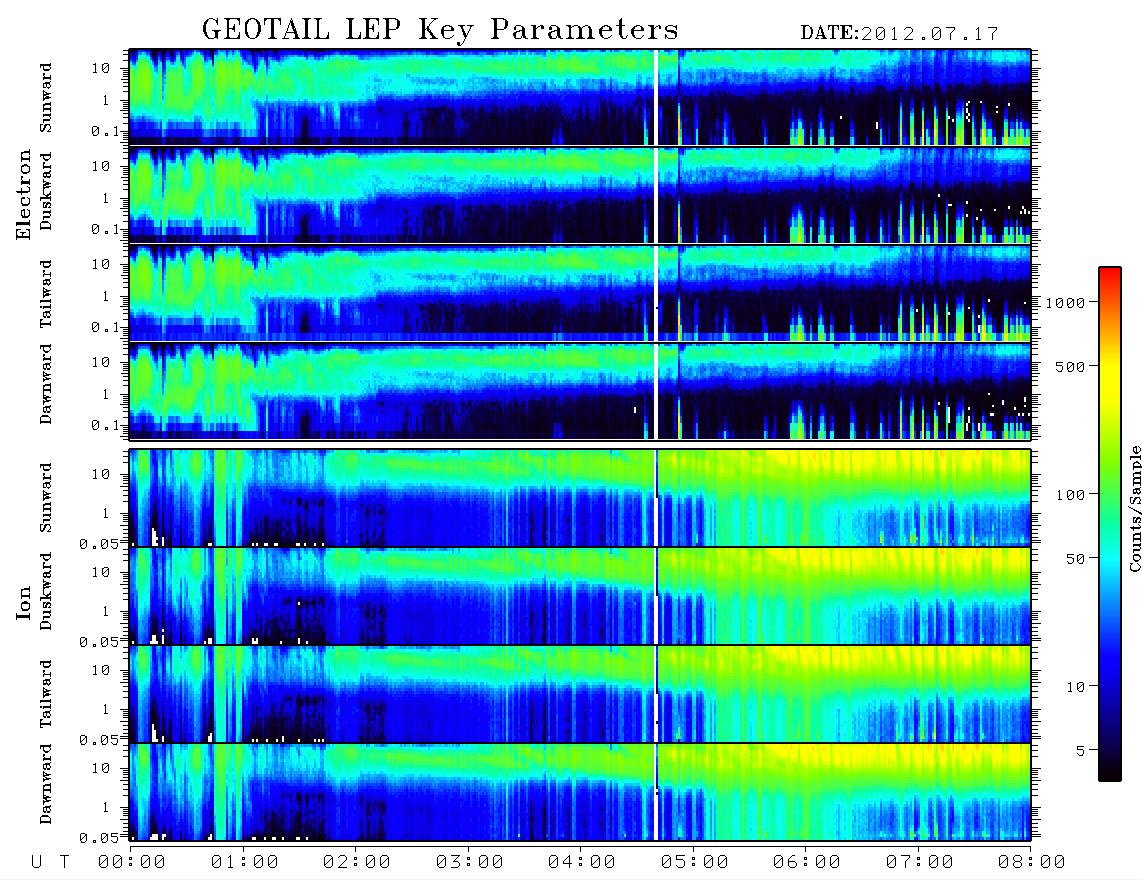
Task: Click the 03:00 time tick label
Action: pos(470,863)
